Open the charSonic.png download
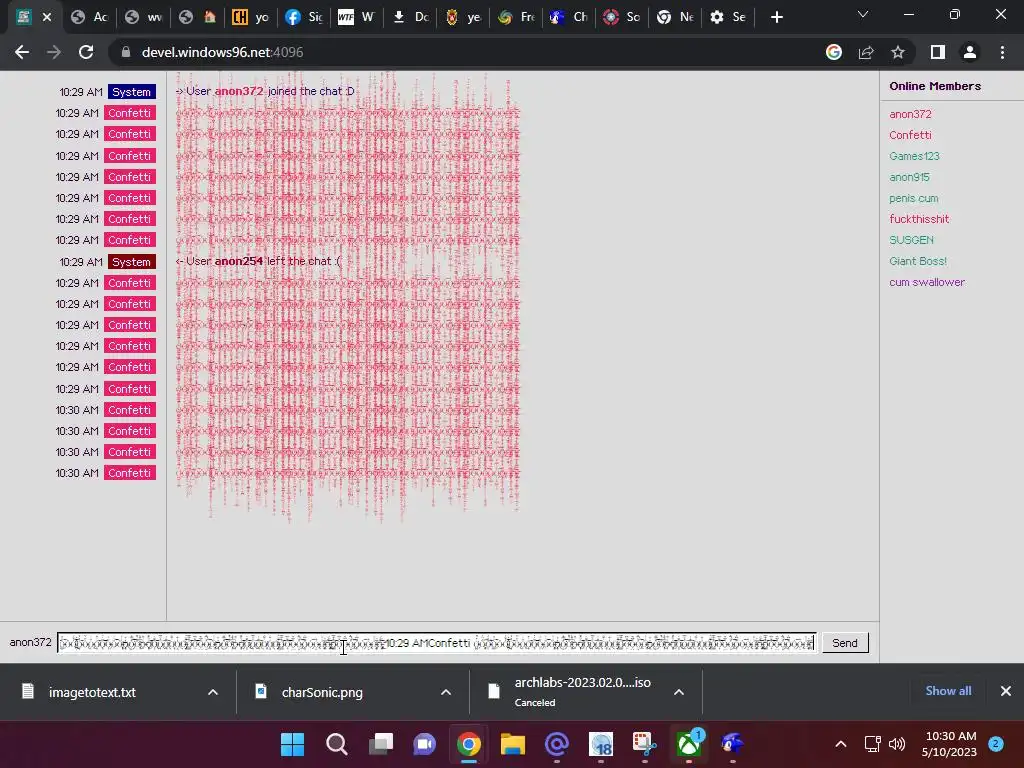The width and height of the screenshot is (1024, 768). coord(322,692)
